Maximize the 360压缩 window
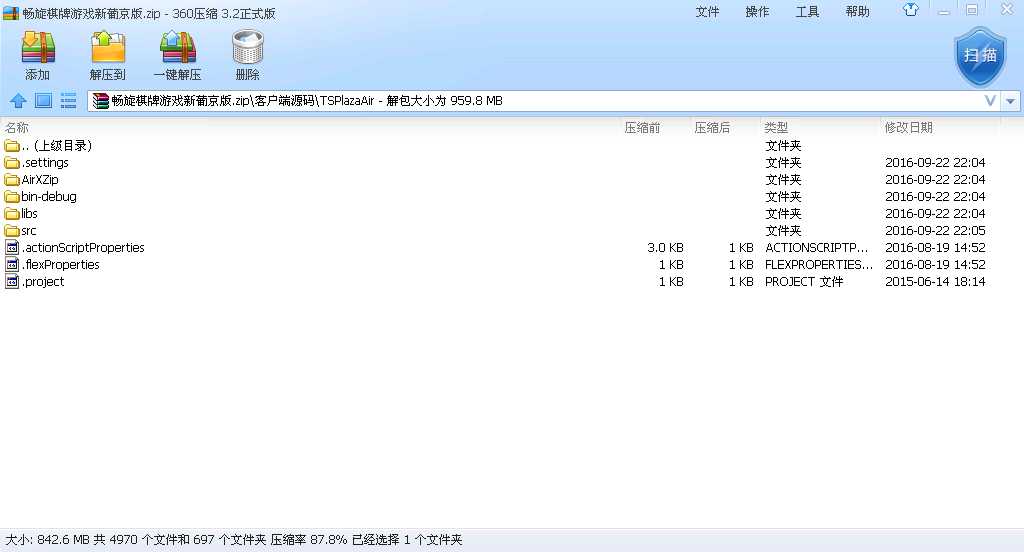1024x552 pixels. (972, 10)
